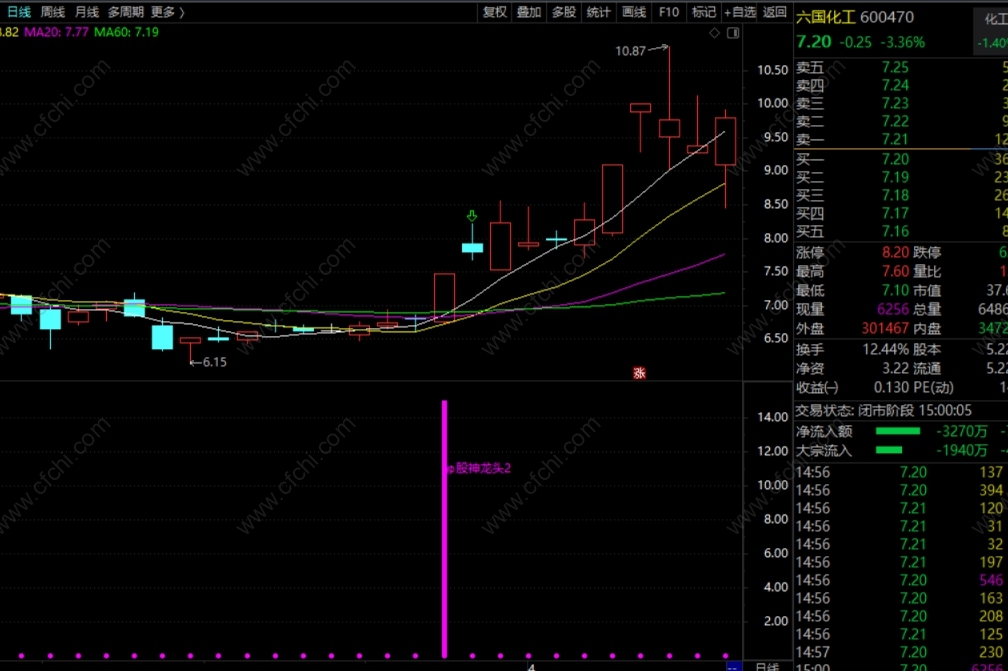The image size is (1008, 671).
Task: Click the green down-arrow signal marker
Action: coord(472,216)
